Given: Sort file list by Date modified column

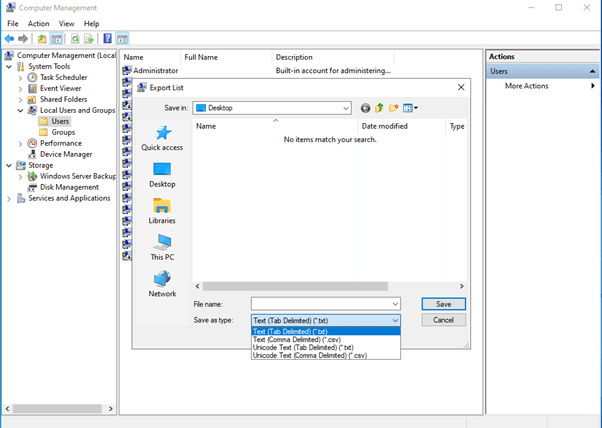Looking at the screenshot, I should 402,126.
